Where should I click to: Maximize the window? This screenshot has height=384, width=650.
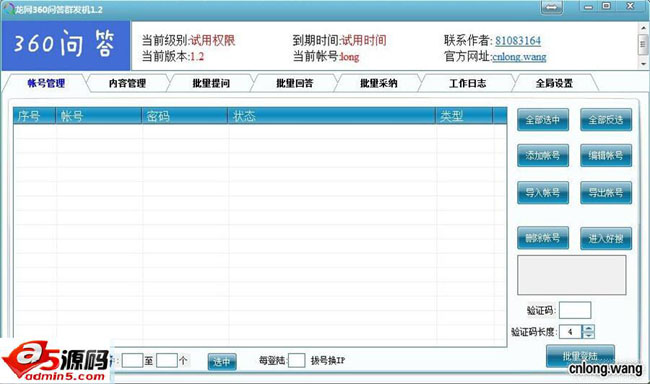pos(606,7)
